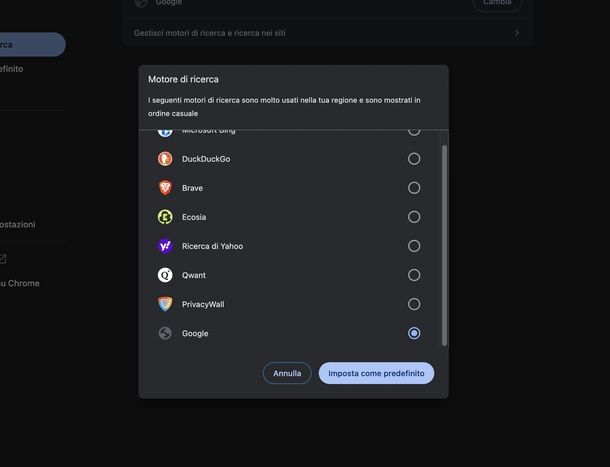Click the DuckDuckGo logo icon
The image size is (610, 467).
tap(165, 159)
